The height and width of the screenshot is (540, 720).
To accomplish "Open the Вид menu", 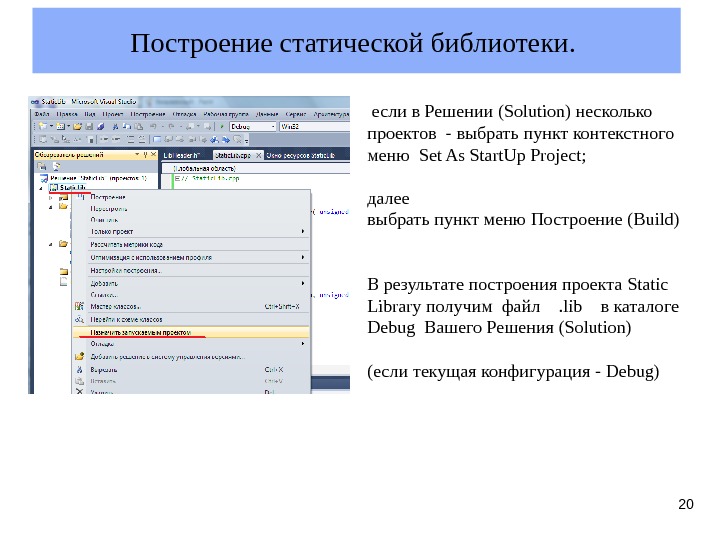I will click(90, 114).
